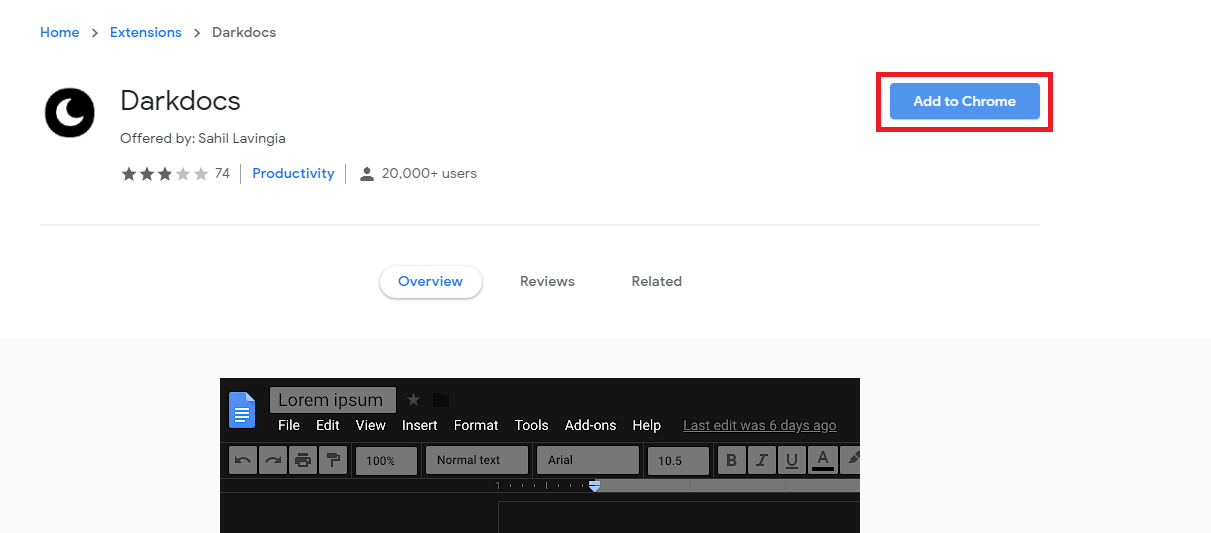This screenshot has width=1211, height=533.
Task: Open the View menu in preview
Action: [371, 425]
